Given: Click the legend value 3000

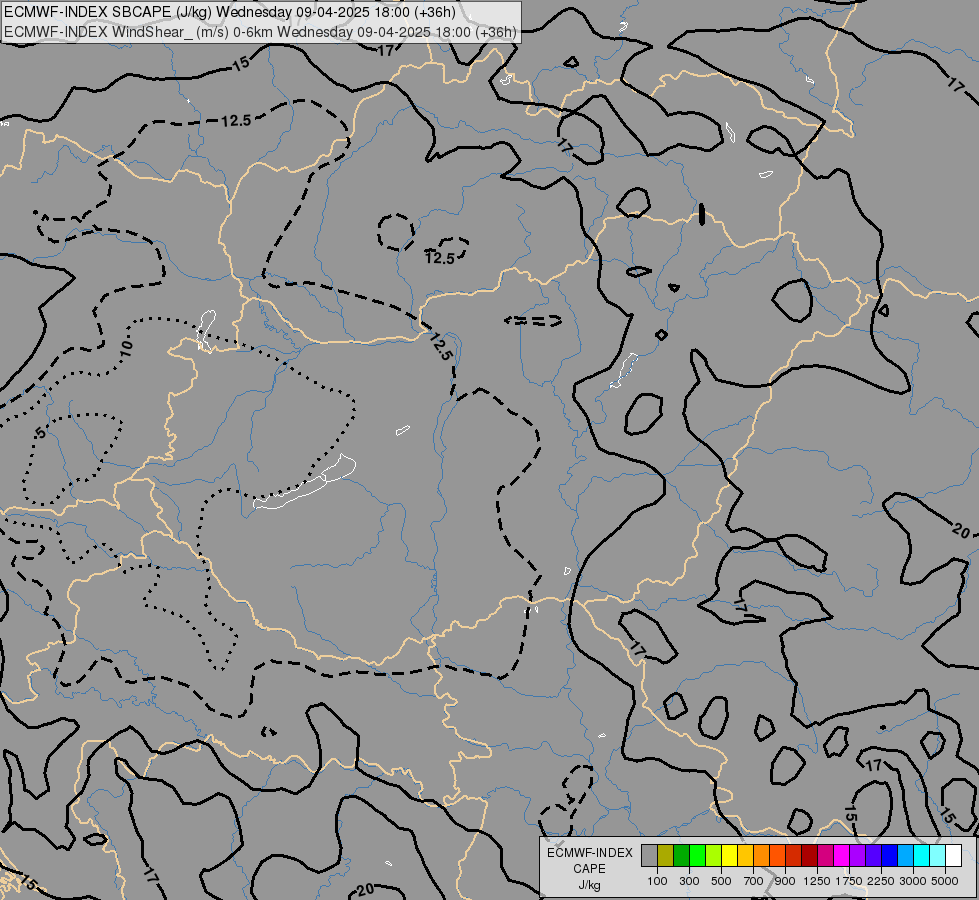Looking at the screenshot, I should [913, 881].
